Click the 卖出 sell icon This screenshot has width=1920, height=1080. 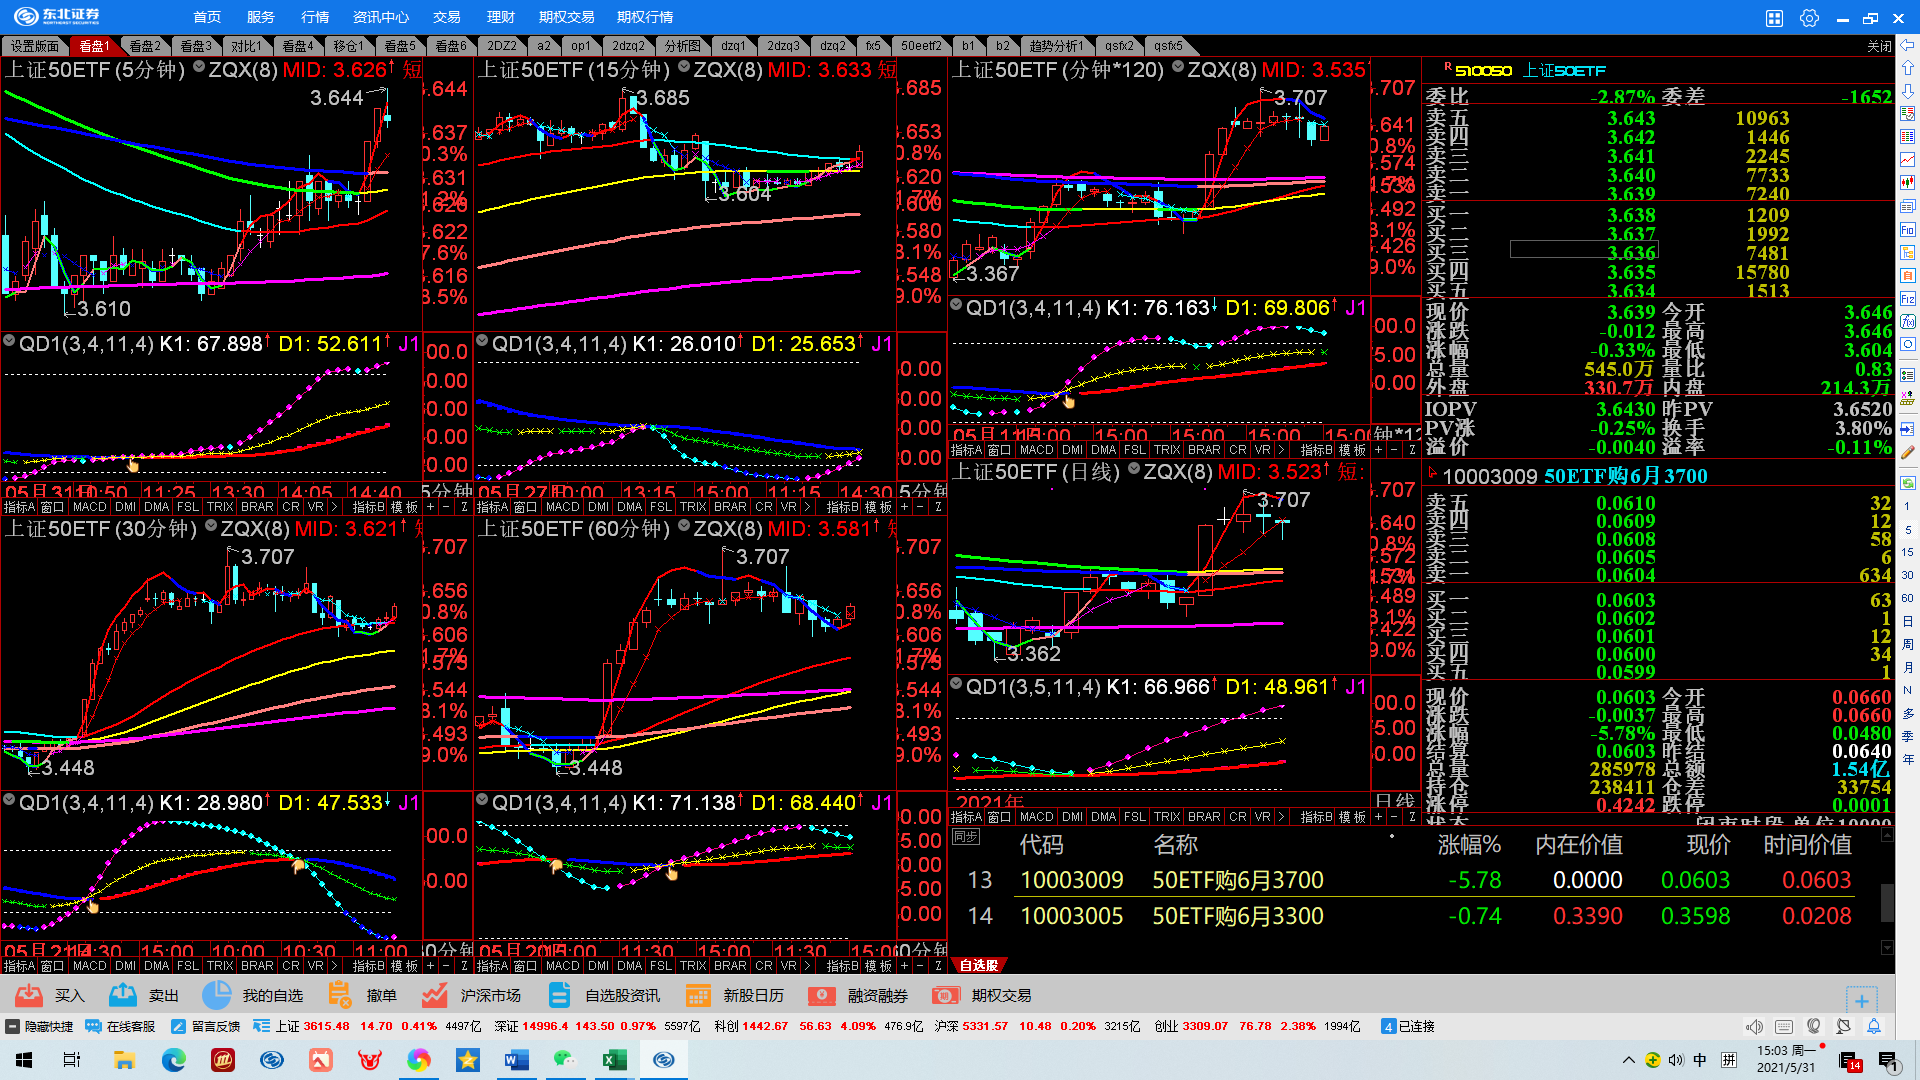point(123,995)
